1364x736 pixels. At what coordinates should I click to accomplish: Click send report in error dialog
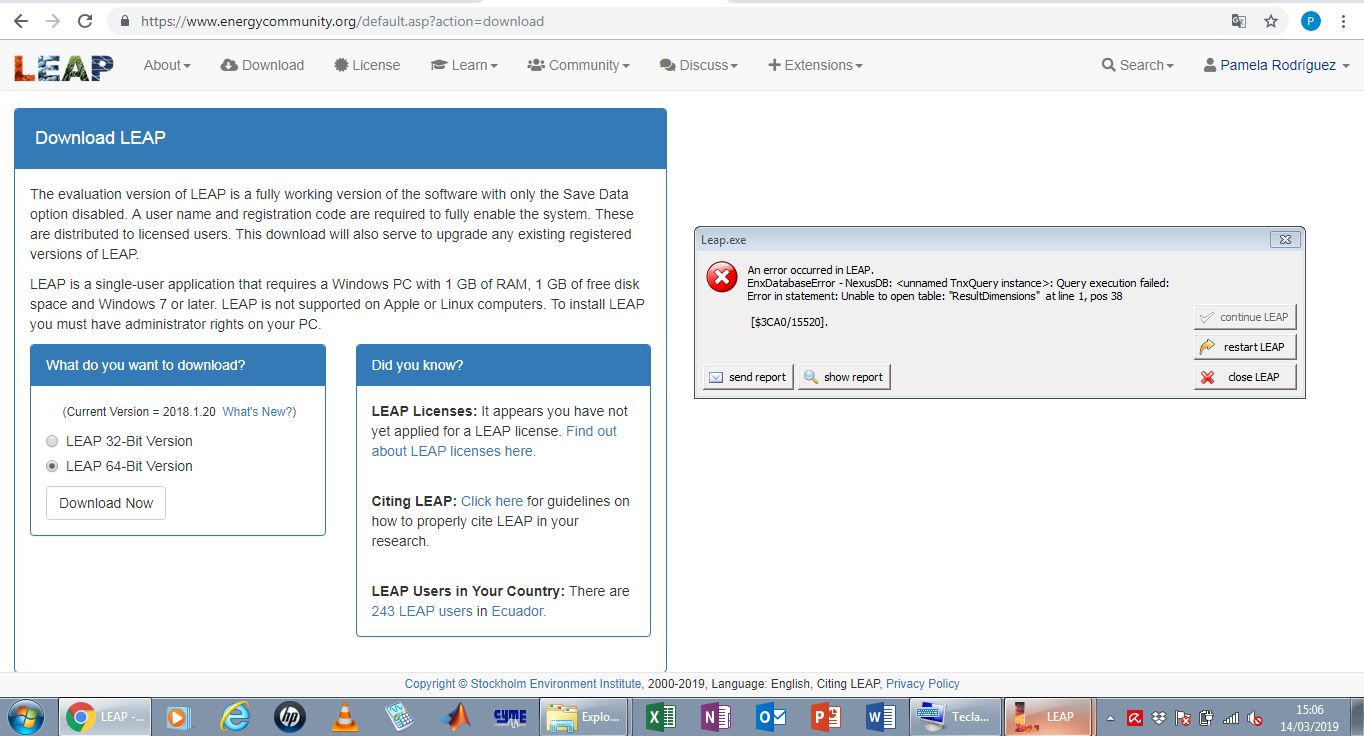point(748,377)
